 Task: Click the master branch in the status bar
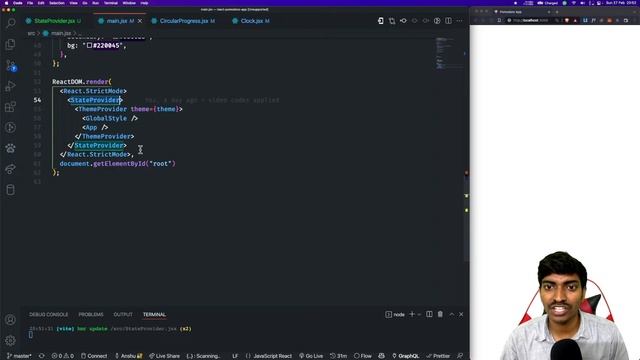19,356
